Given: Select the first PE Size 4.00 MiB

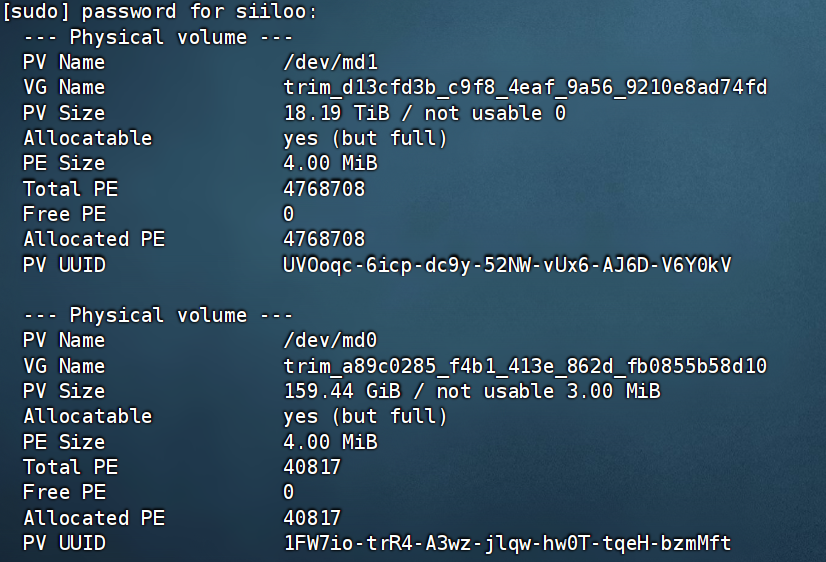Looking at the screenshot, I should 330,163.
